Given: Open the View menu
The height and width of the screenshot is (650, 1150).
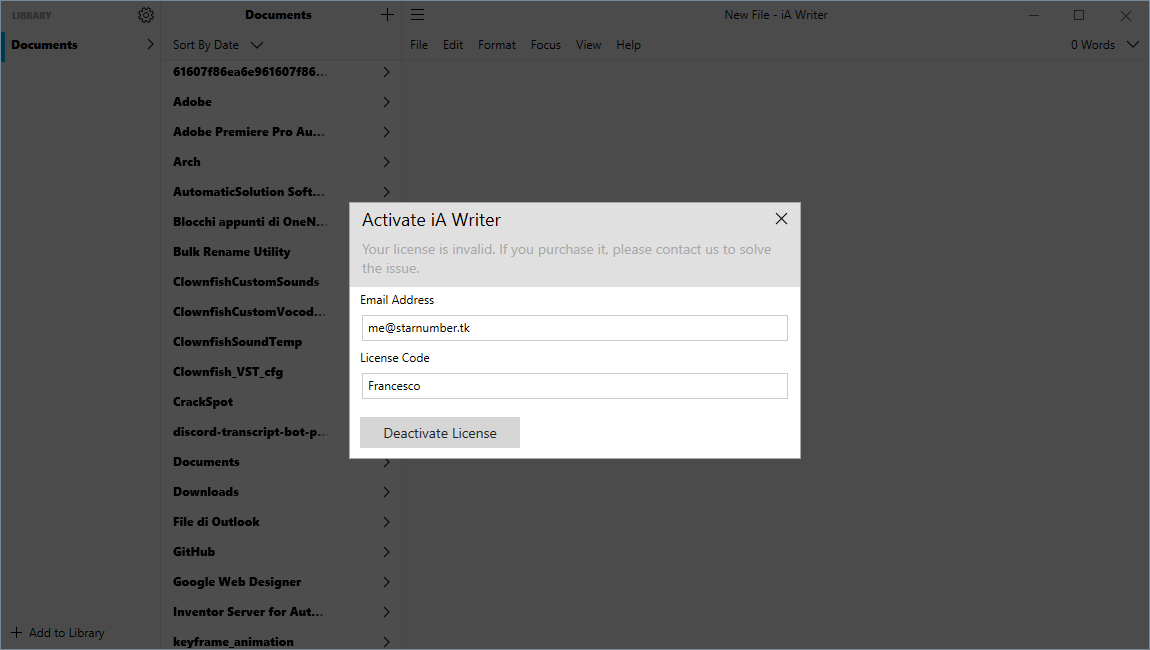Looking at the screenshot, I should (x=588, y=45).
